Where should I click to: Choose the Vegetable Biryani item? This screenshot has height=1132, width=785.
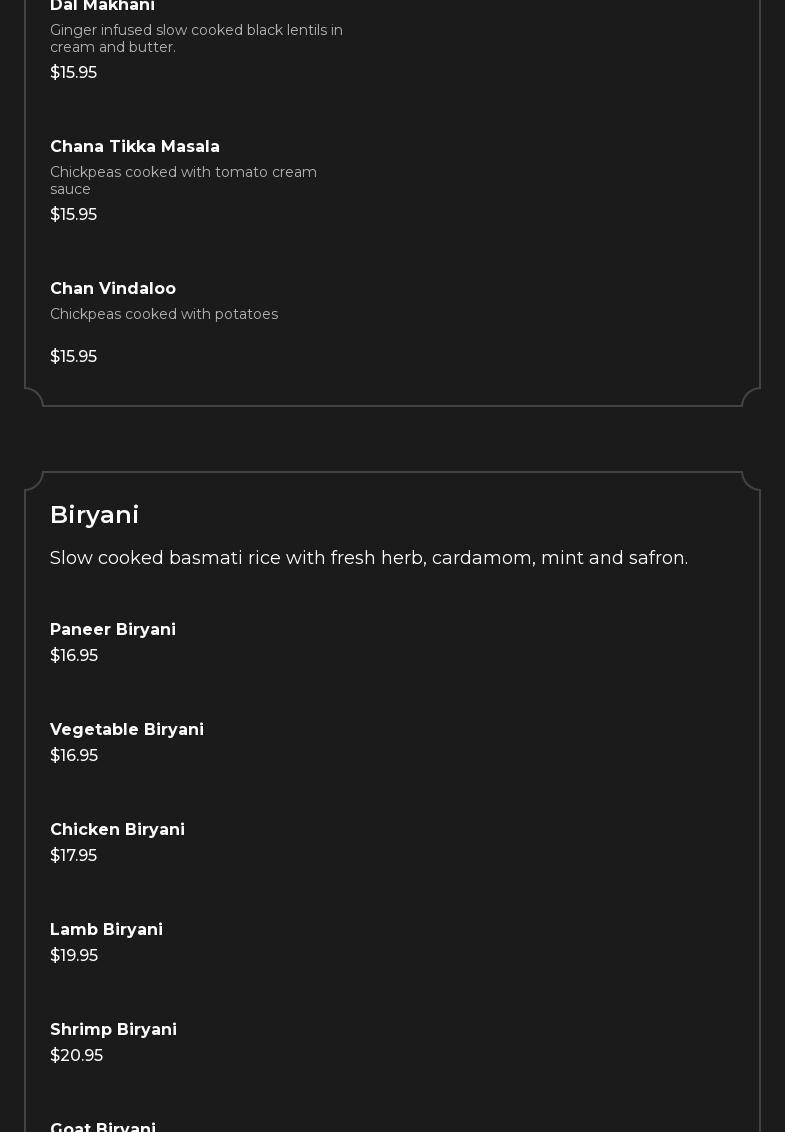127,730
